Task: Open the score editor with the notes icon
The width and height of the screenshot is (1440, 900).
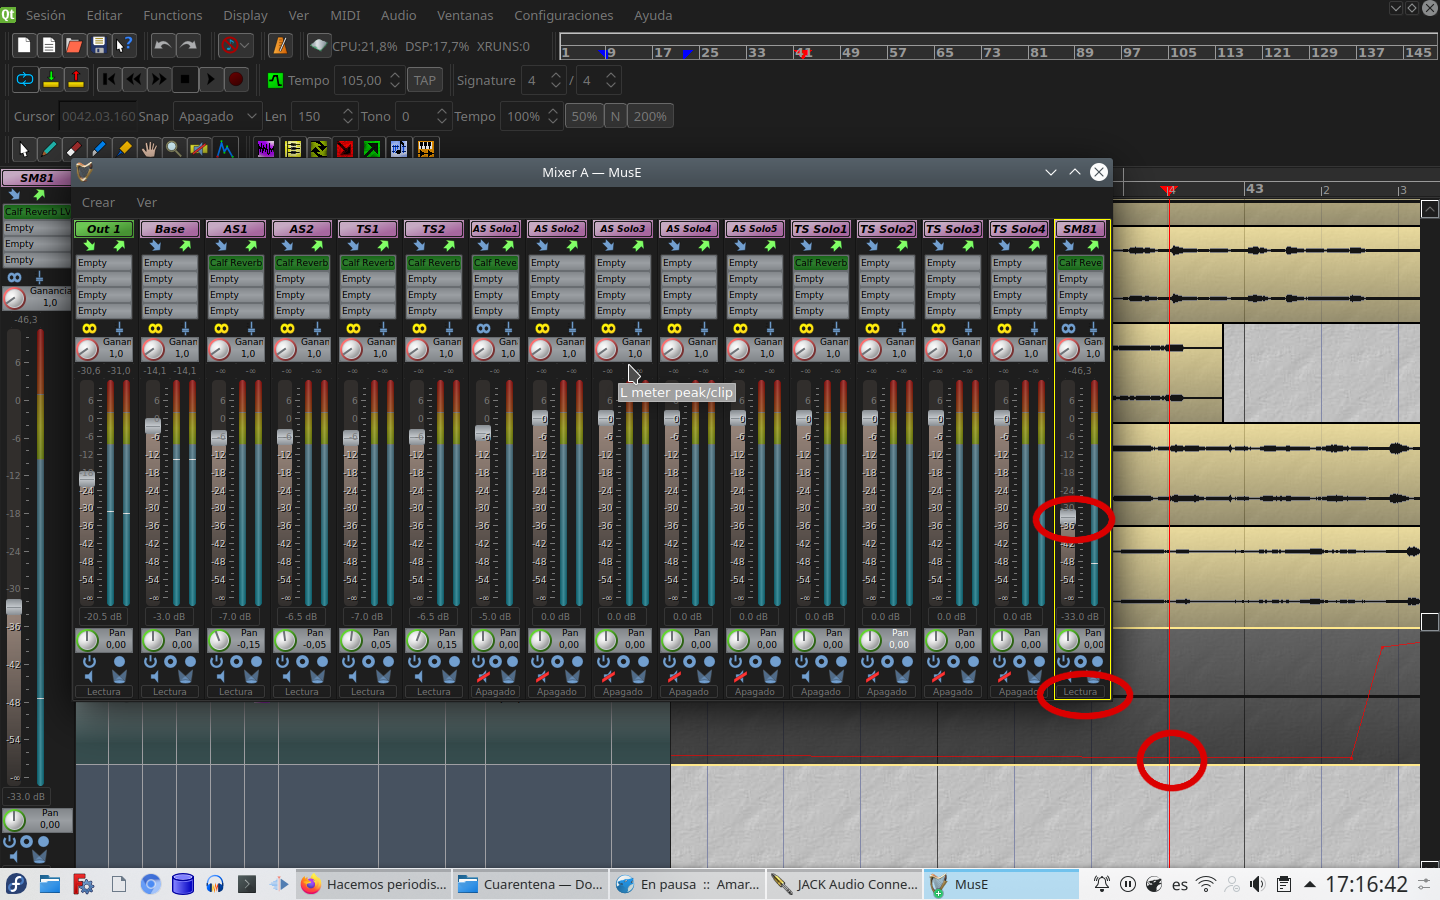Action: [398, 148]
